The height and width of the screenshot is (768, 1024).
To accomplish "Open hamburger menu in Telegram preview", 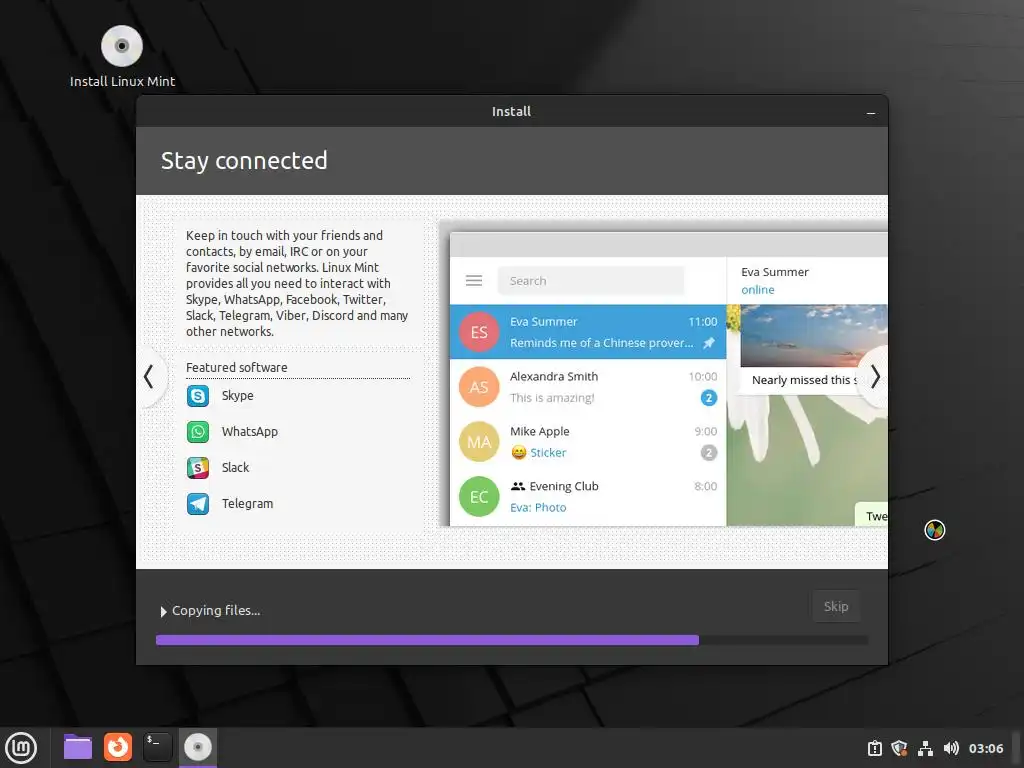I will click(474, 281).
